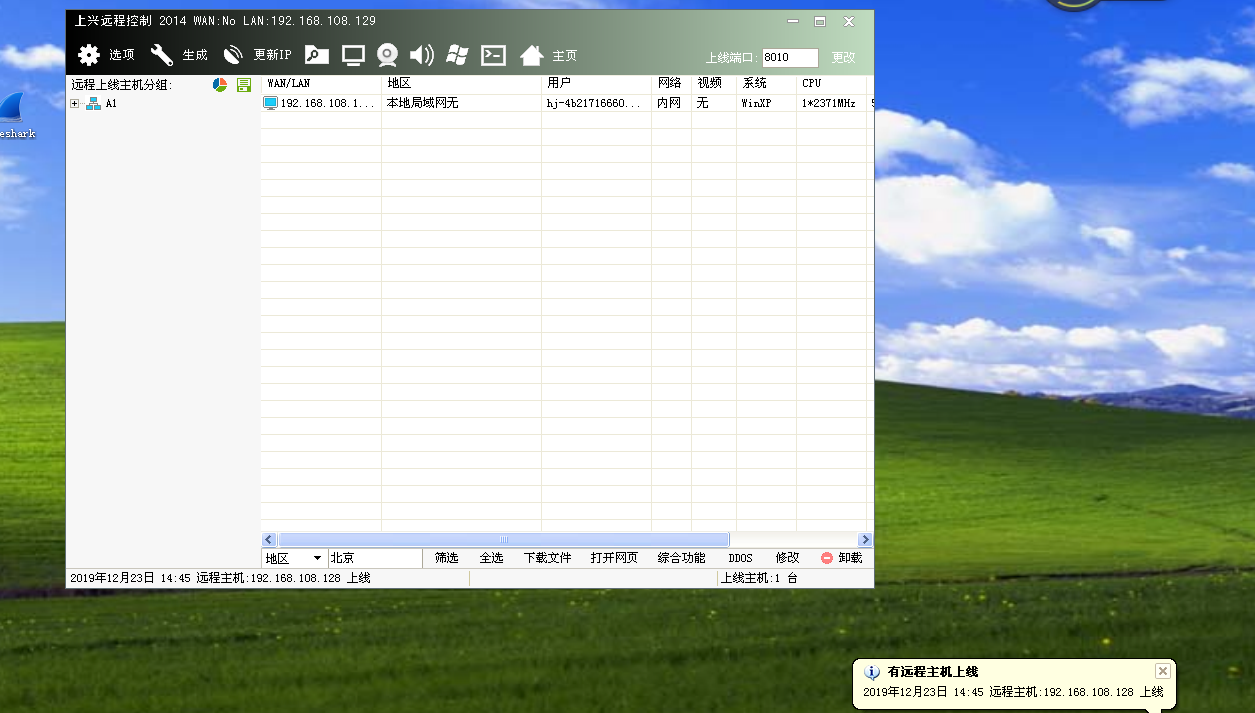The height and width of the screenshot is (713, 1255).
Task: Open the file manager magnifier-folder icon
Action: [317, 55]
